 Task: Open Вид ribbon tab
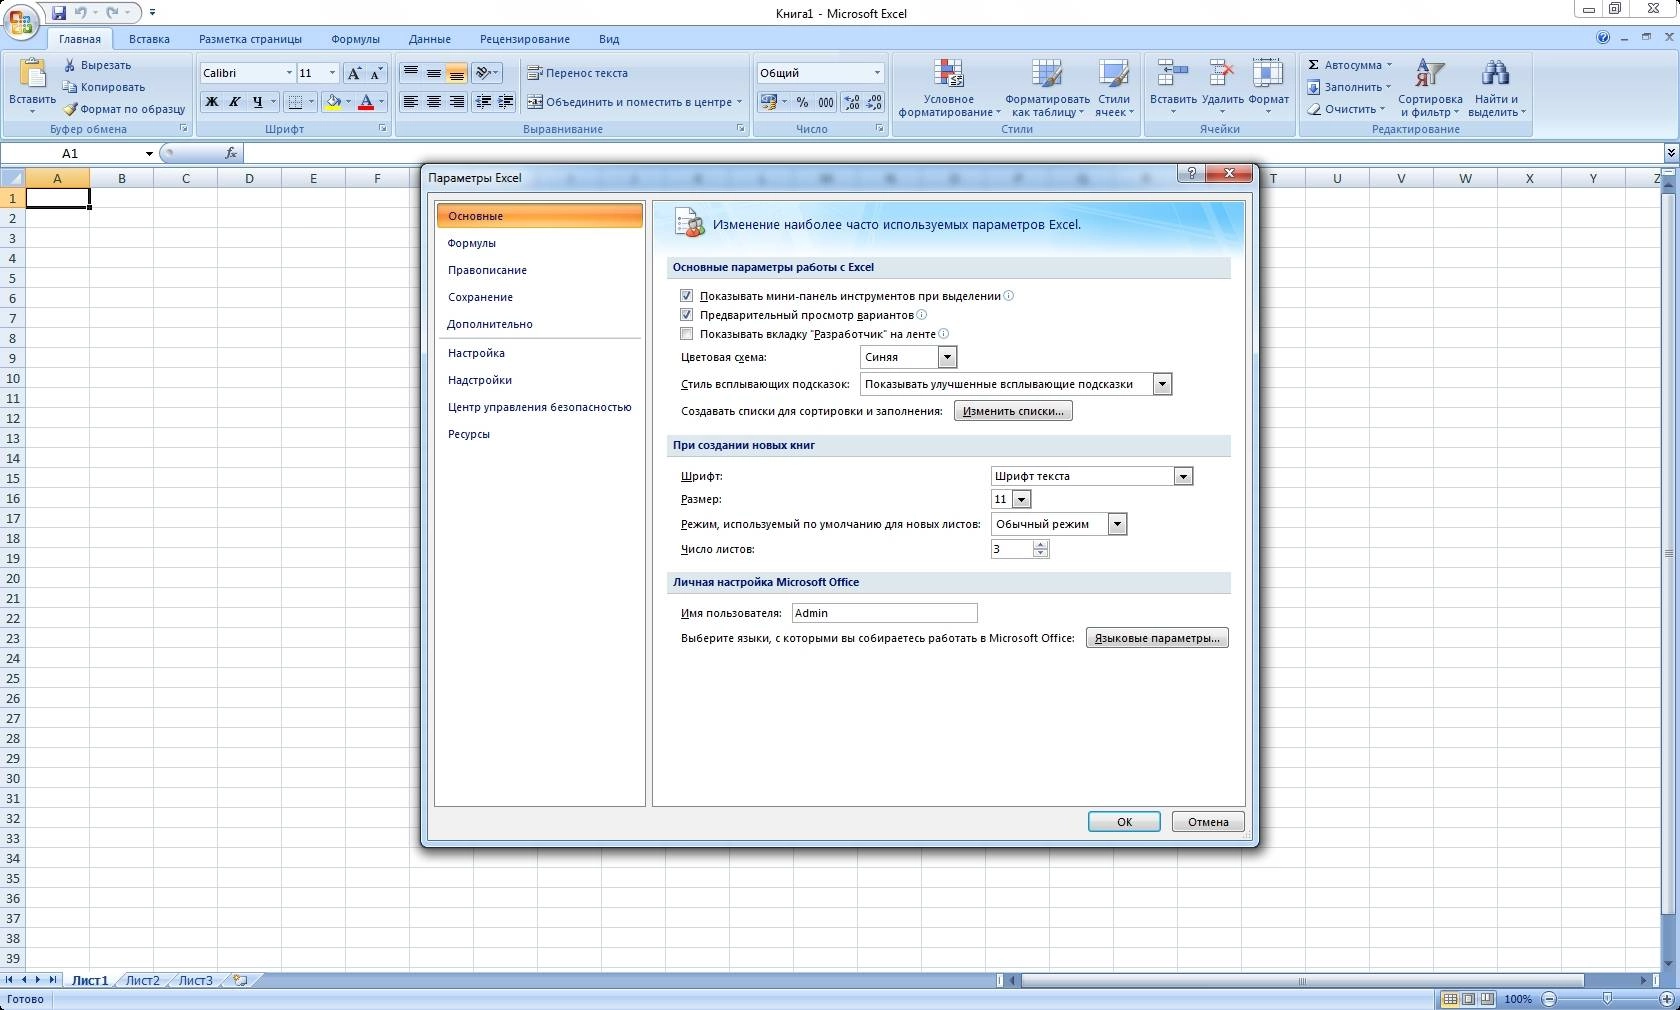(x=609, y=39)
